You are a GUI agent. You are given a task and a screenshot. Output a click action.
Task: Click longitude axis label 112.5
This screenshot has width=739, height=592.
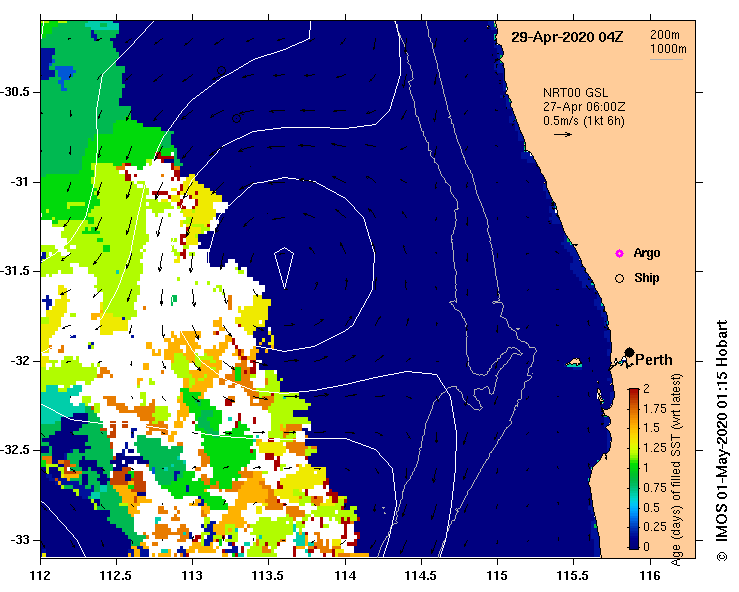click(116, 576)
